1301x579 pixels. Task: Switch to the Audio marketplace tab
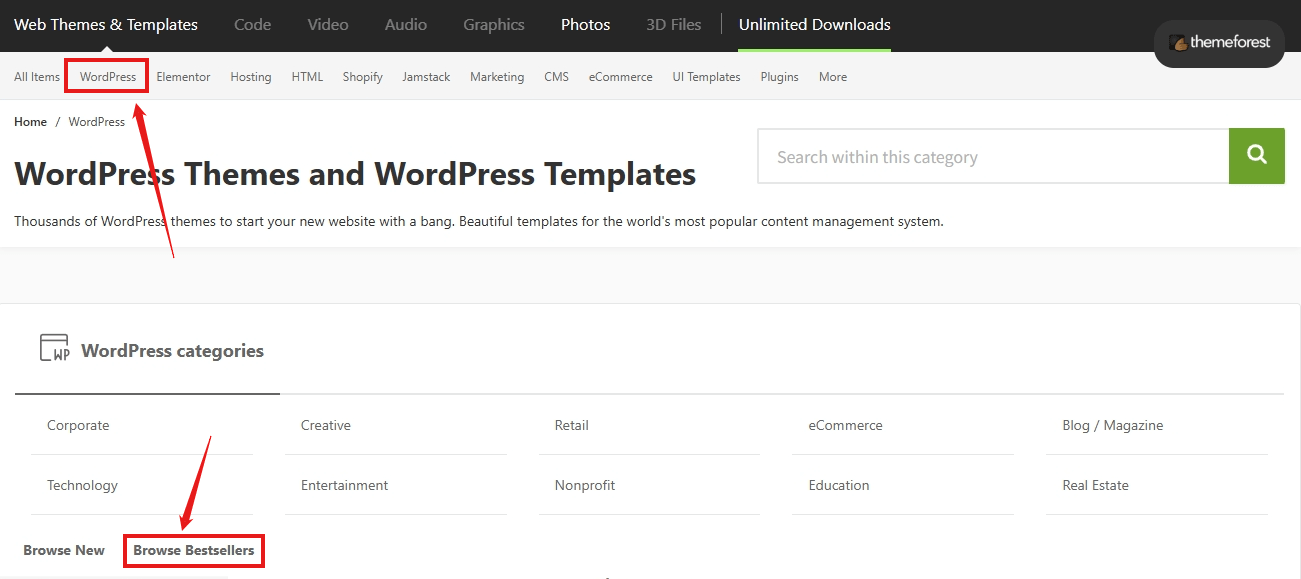[406, 25]
